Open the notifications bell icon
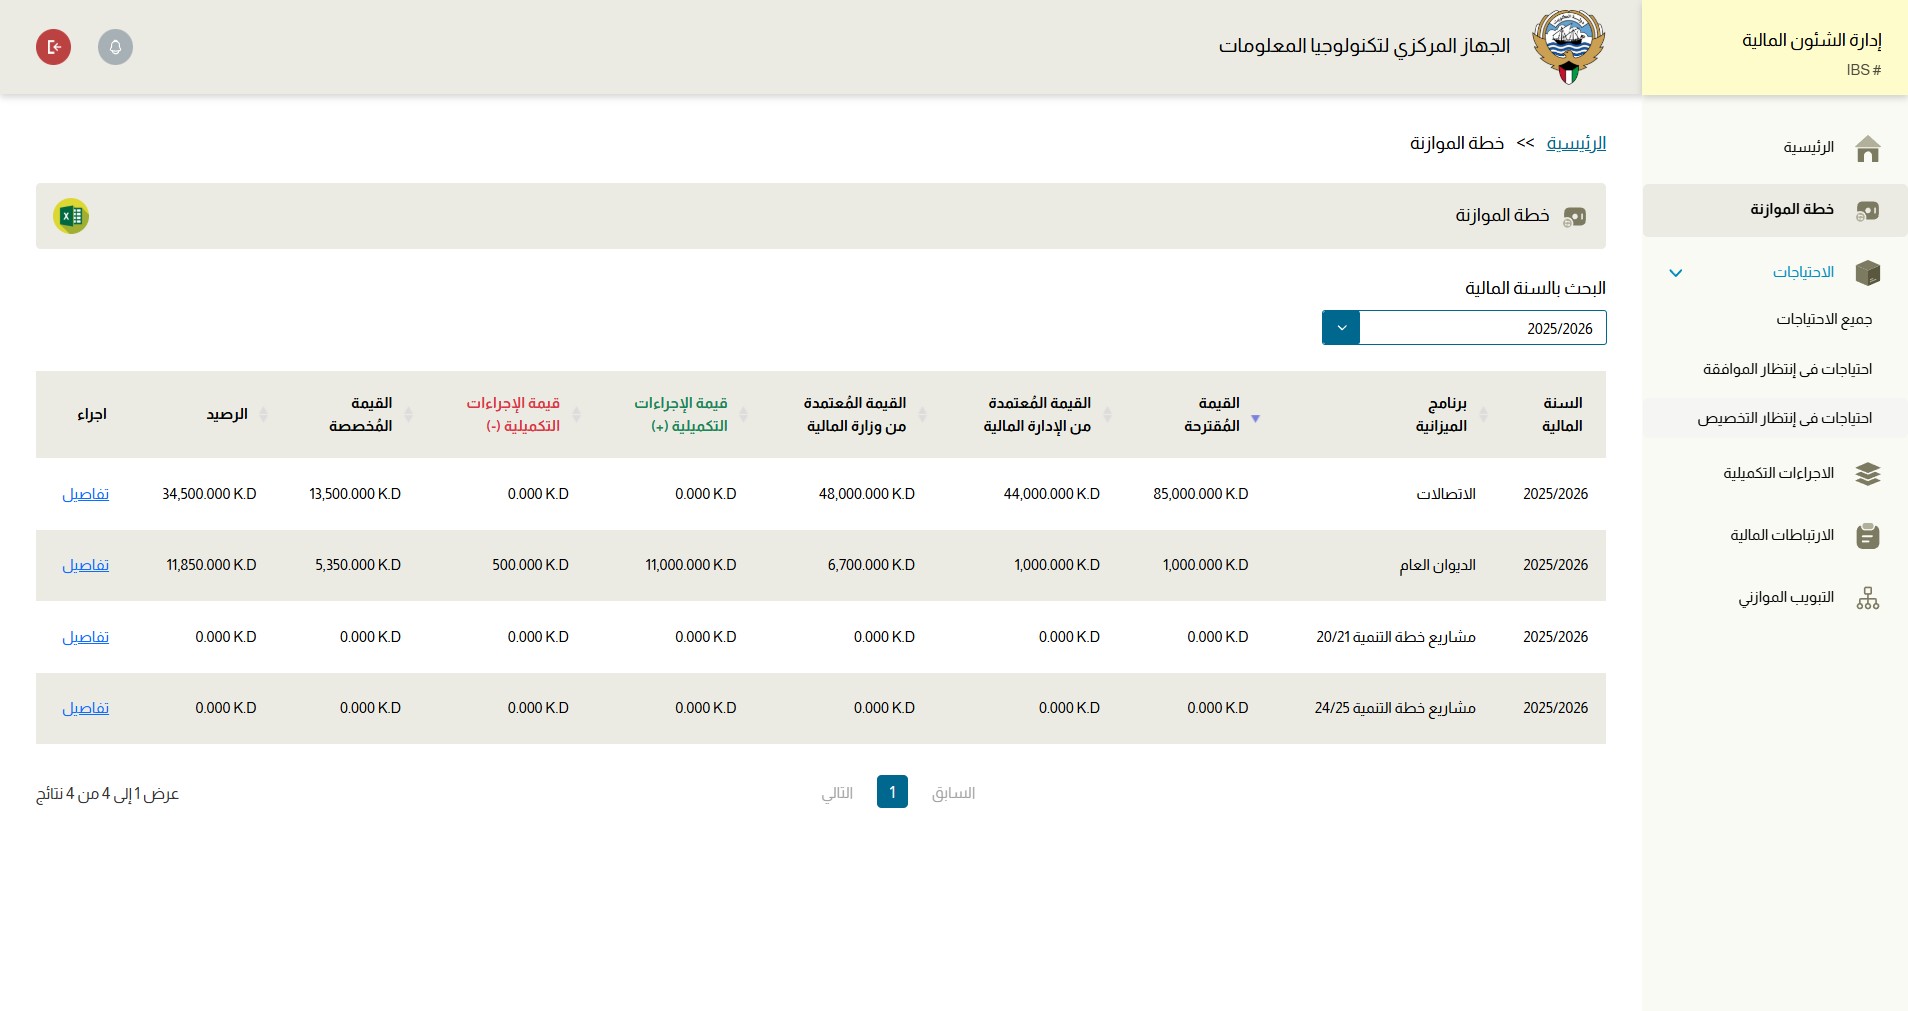 tap(115, 46)
